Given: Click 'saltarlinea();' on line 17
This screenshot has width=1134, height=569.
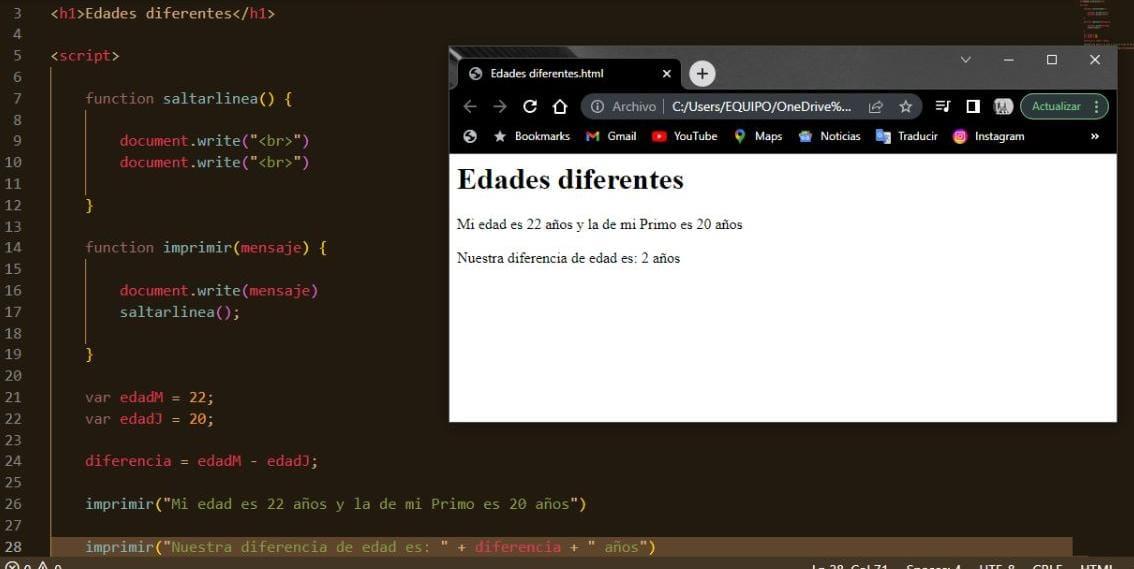Looking at the screenshot, I should tap(179, 312).
